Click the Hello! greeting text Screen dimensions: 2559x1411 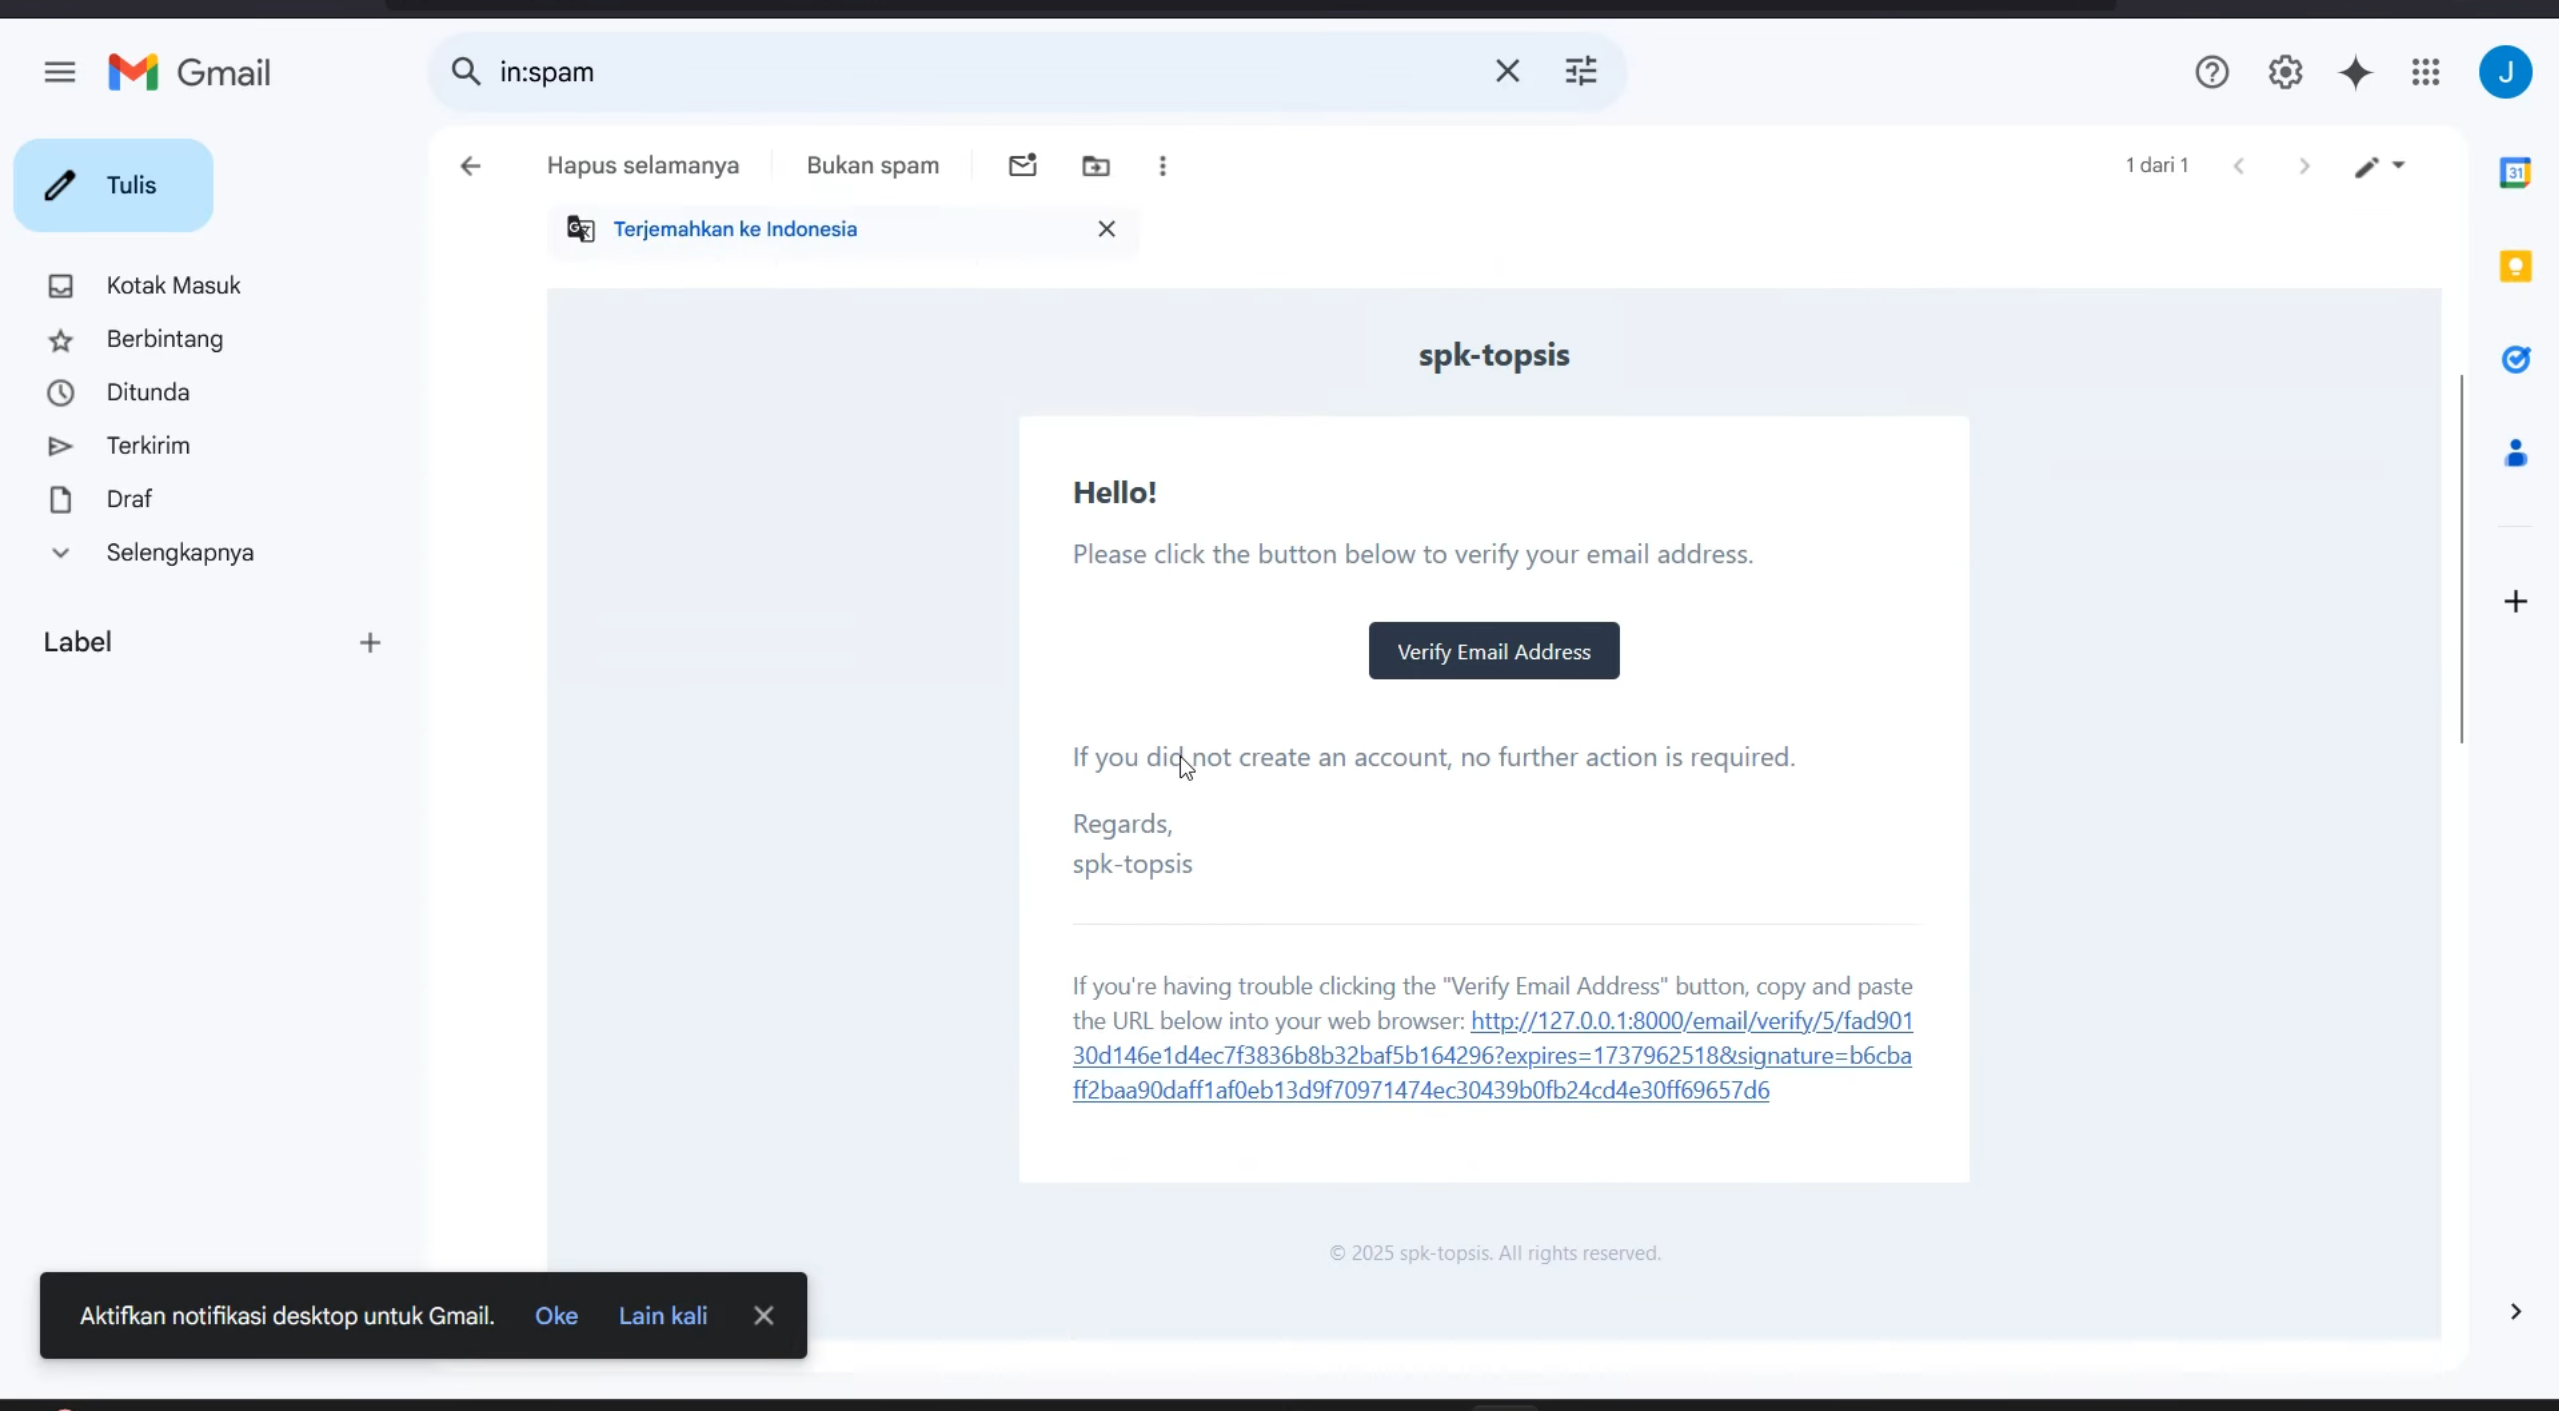[x=1114, y=492]
